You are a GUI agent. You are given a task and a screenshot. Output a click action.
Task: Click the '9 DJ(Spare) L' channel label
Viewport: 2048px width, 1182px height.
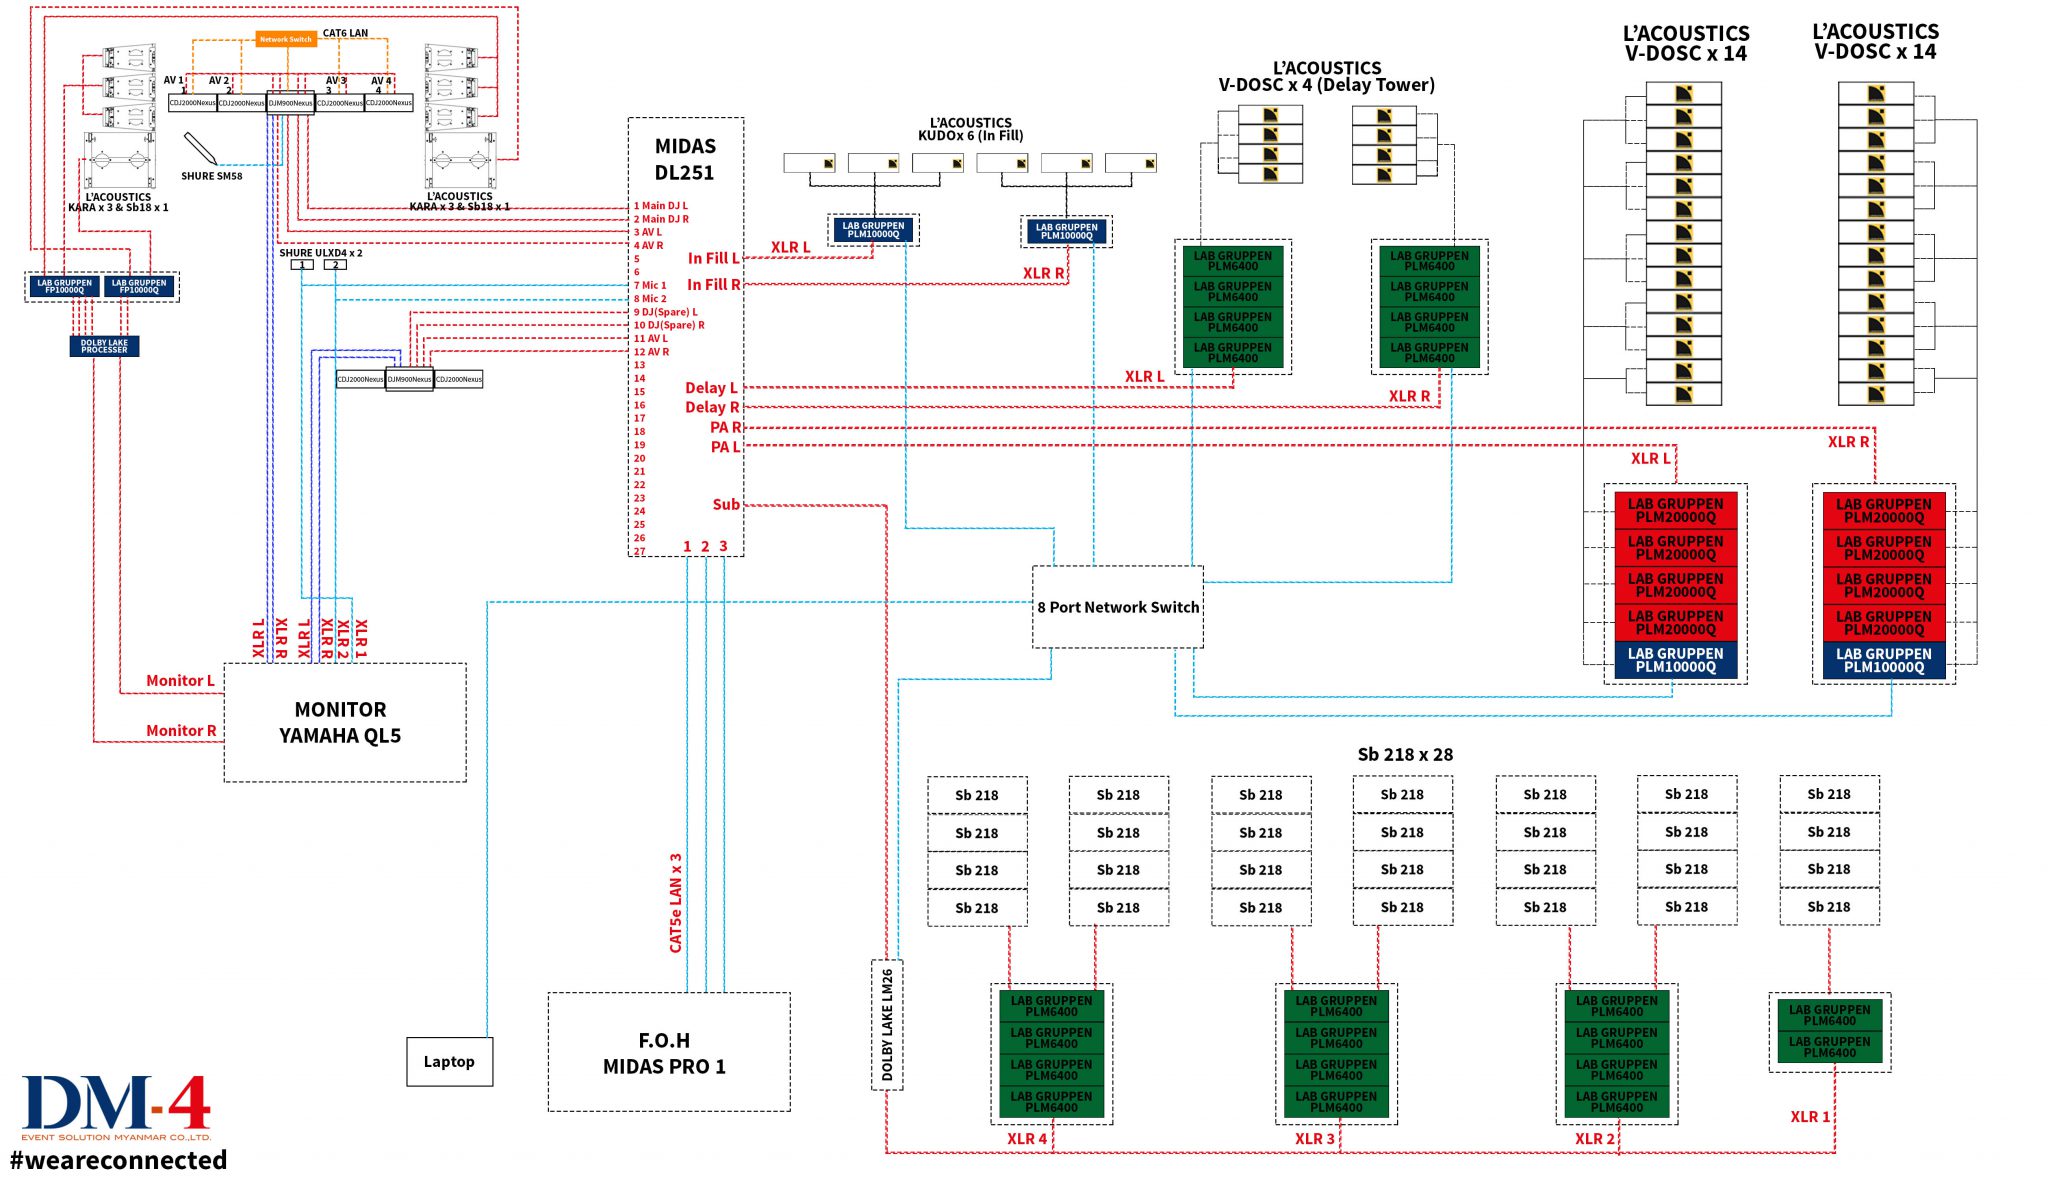pos(666,312)
